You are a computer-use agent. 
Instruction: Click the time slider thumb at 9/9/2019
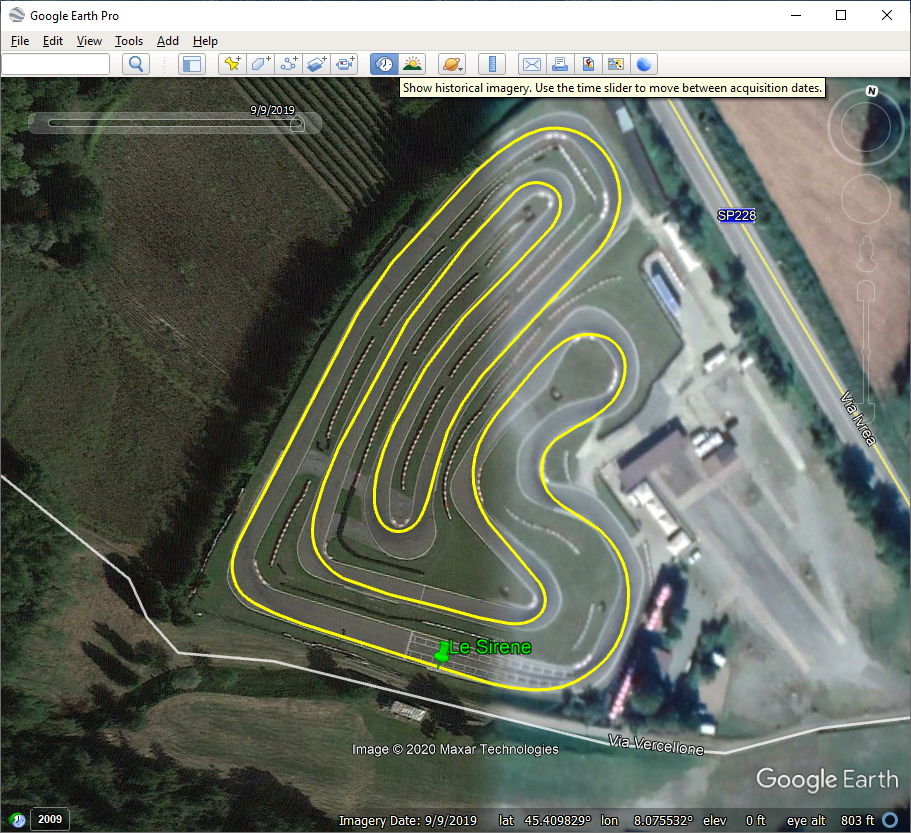point(297,123)
